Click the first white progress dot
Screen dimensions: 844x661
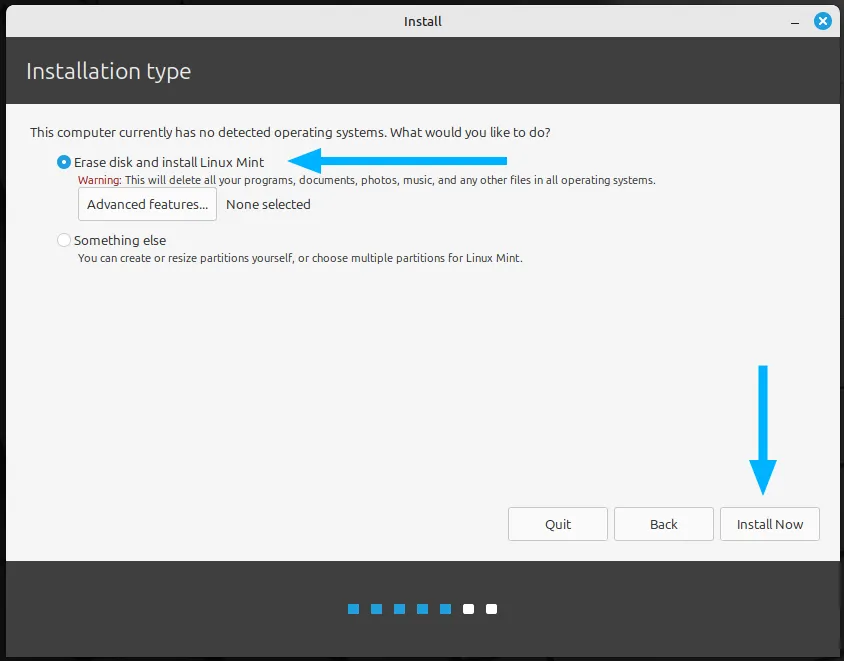468,609
